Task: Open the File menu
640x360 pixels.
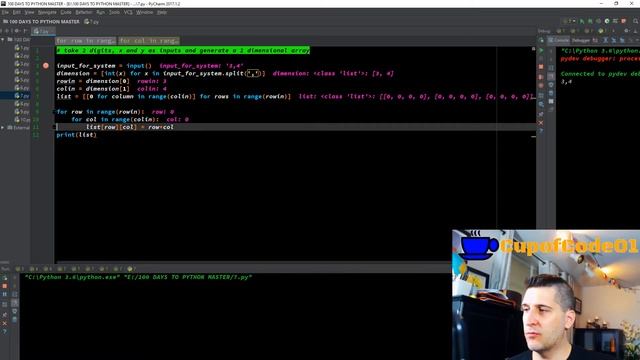Action: tap(5, 12)
